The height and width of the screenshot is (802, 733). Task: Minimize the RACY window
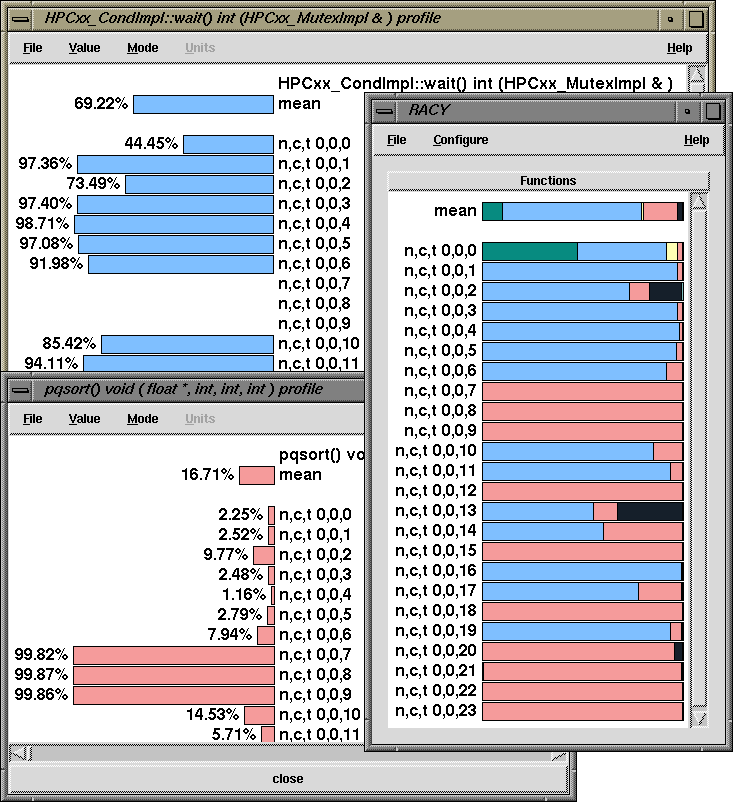(x=687, y=110)
